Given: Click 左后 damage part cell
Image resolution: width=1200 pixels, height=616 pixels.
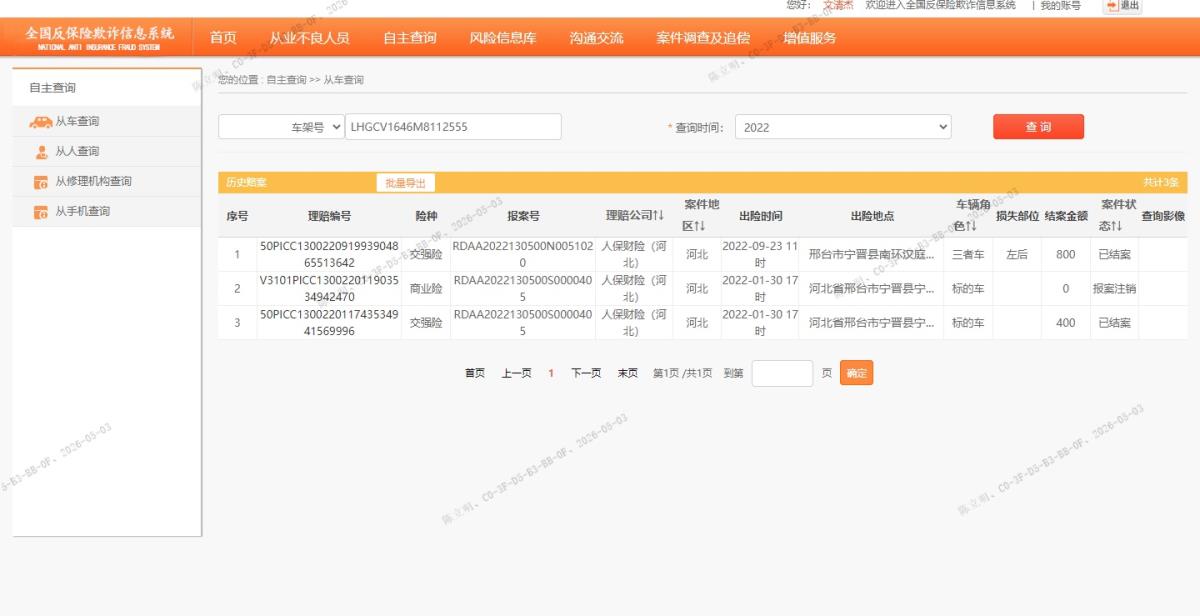Looking at the screenshot, I should (x=1017, y=255).
